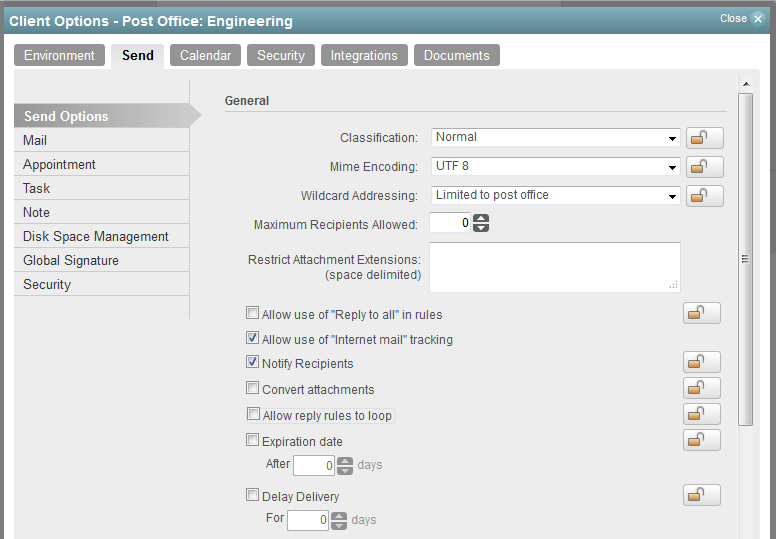Image resolution: width=776 pixels, height=539 pixels.
Task: Expand the Mime Encoding dropdown
Action: pos(556,167)
